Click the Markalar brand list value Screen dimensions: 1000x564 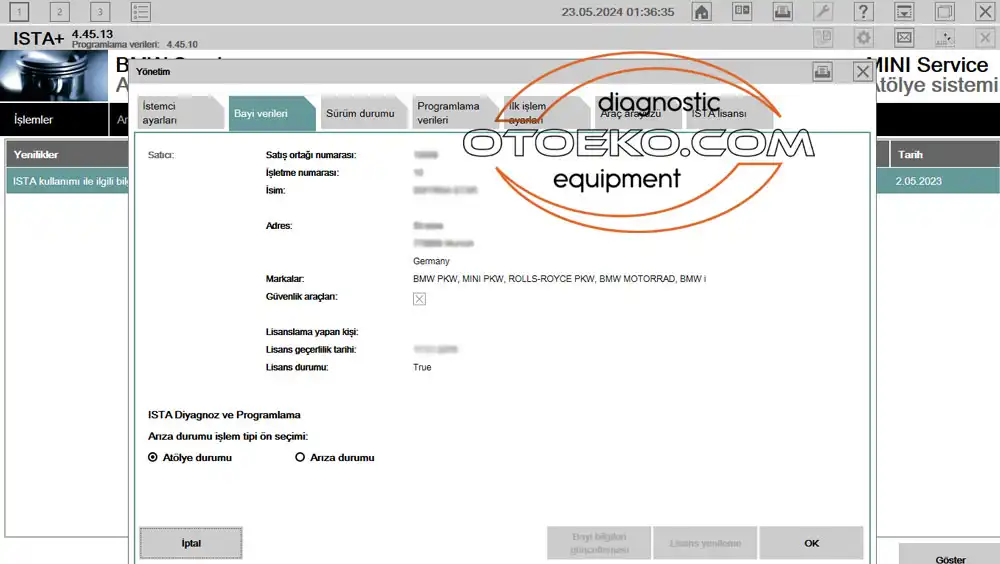(559, 279)
